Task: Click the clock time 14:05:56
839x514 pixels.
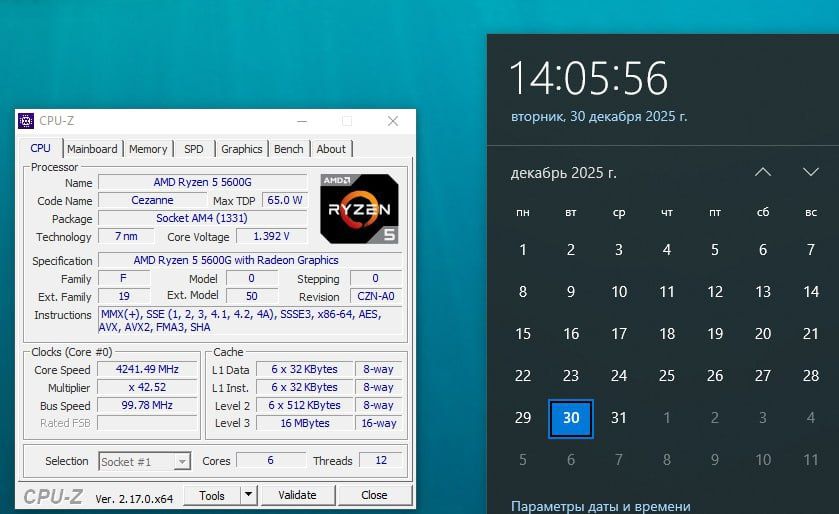Action: 589,78
